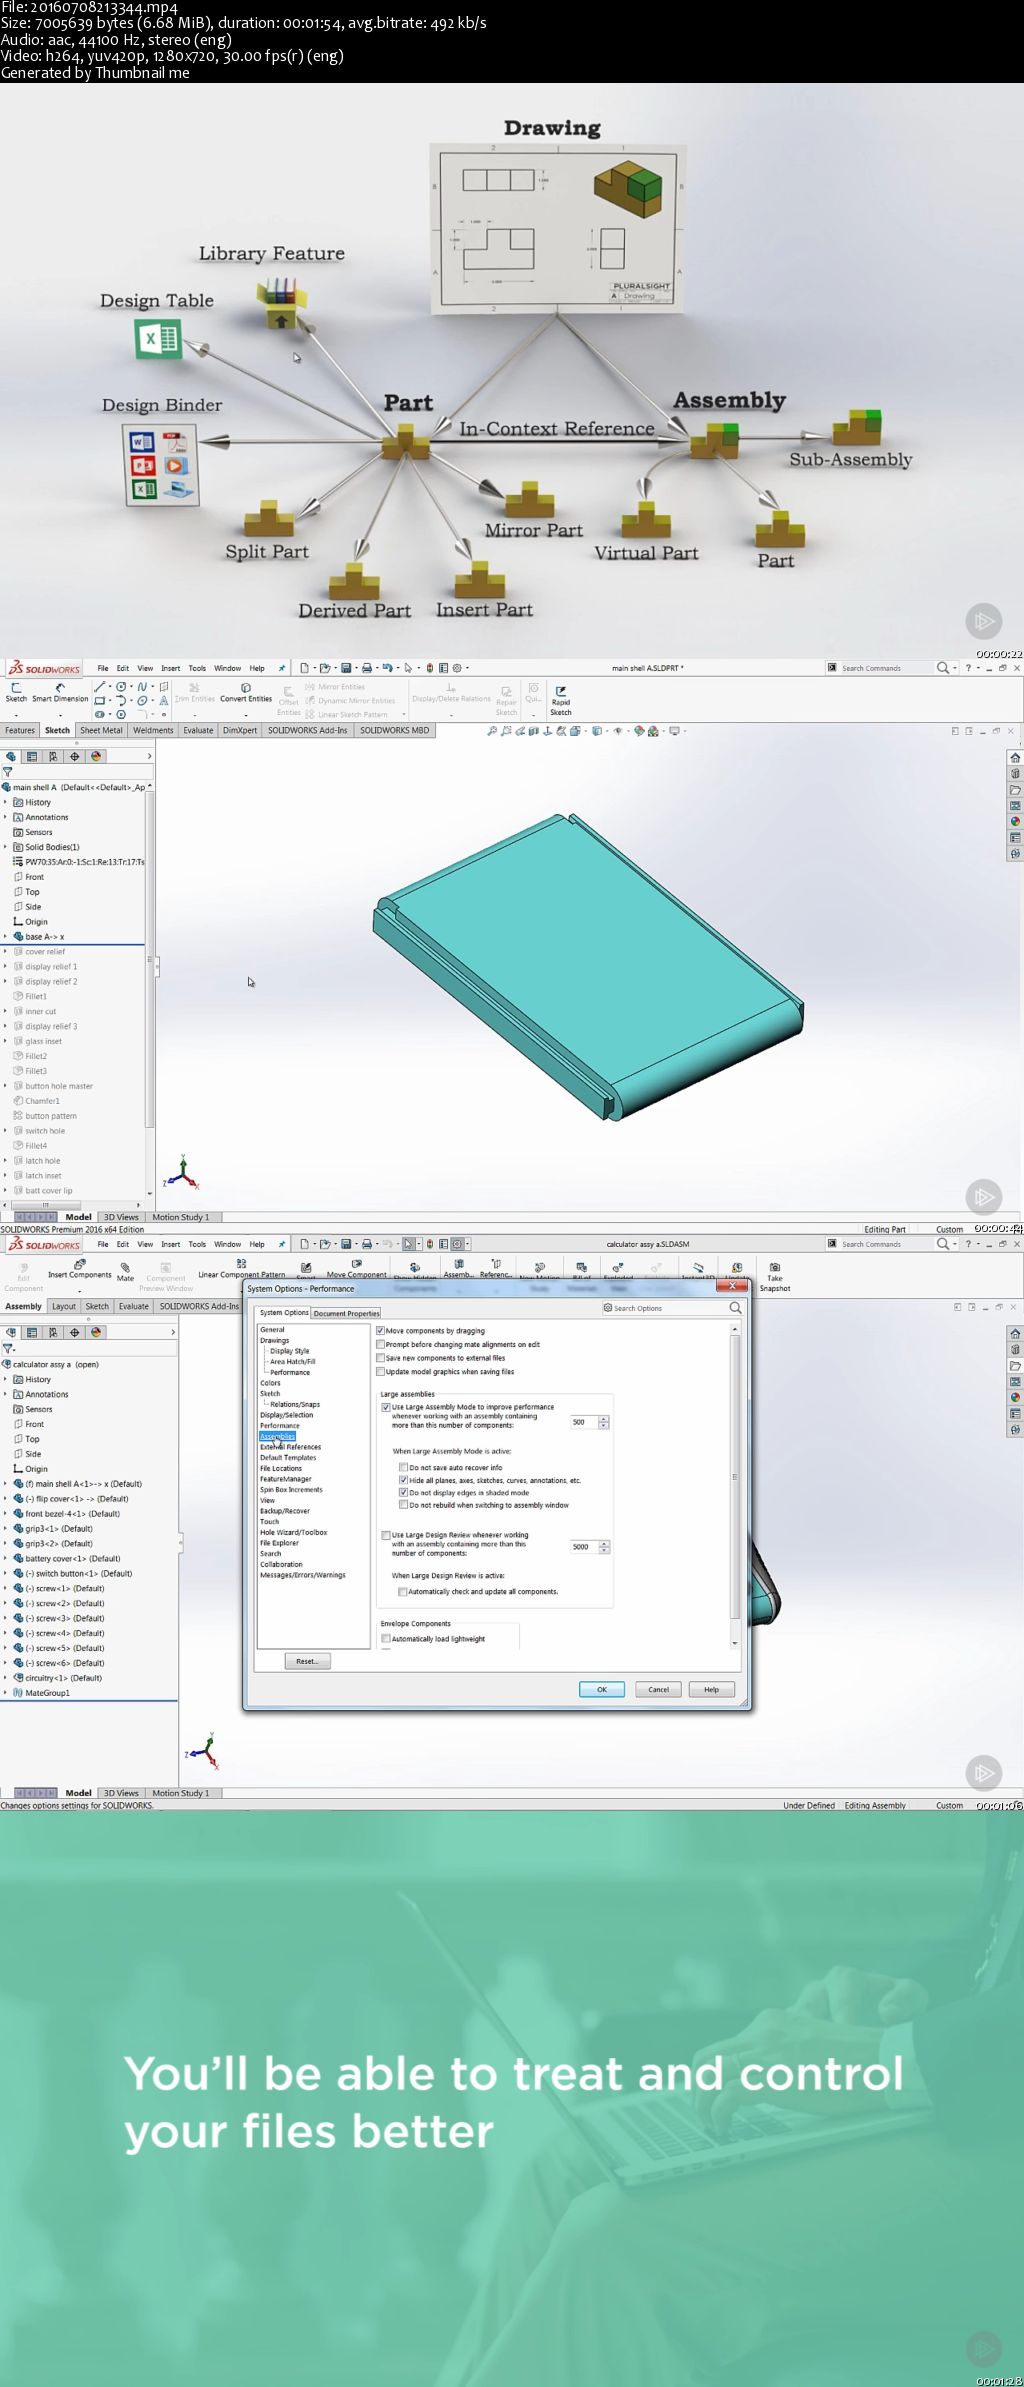This screenshot has width=1024, height=2387.
Task: Uncheck Do not display edges in shaded mode
Action: pyautogui.click(x=403, y=1492)
